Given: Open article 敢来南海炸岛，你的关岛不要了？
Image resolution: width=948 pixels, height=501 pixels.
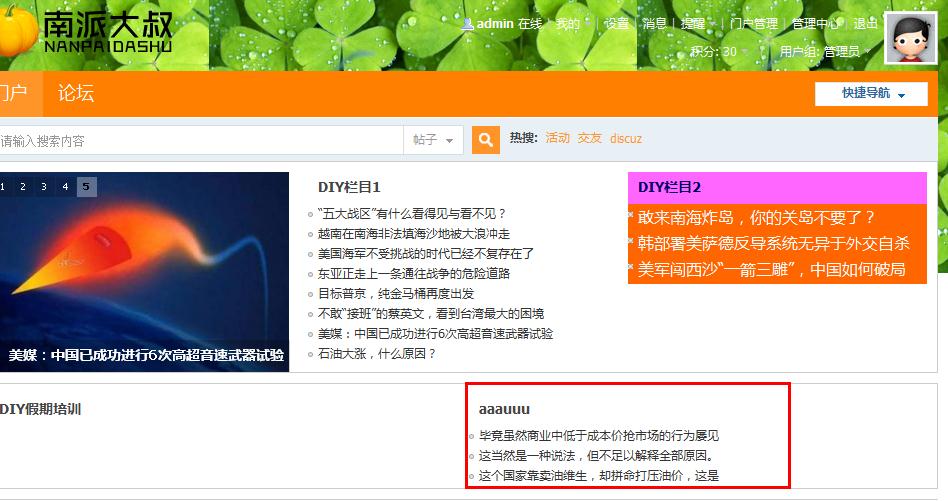Looking at the screenshot, I should coord(756,218).
